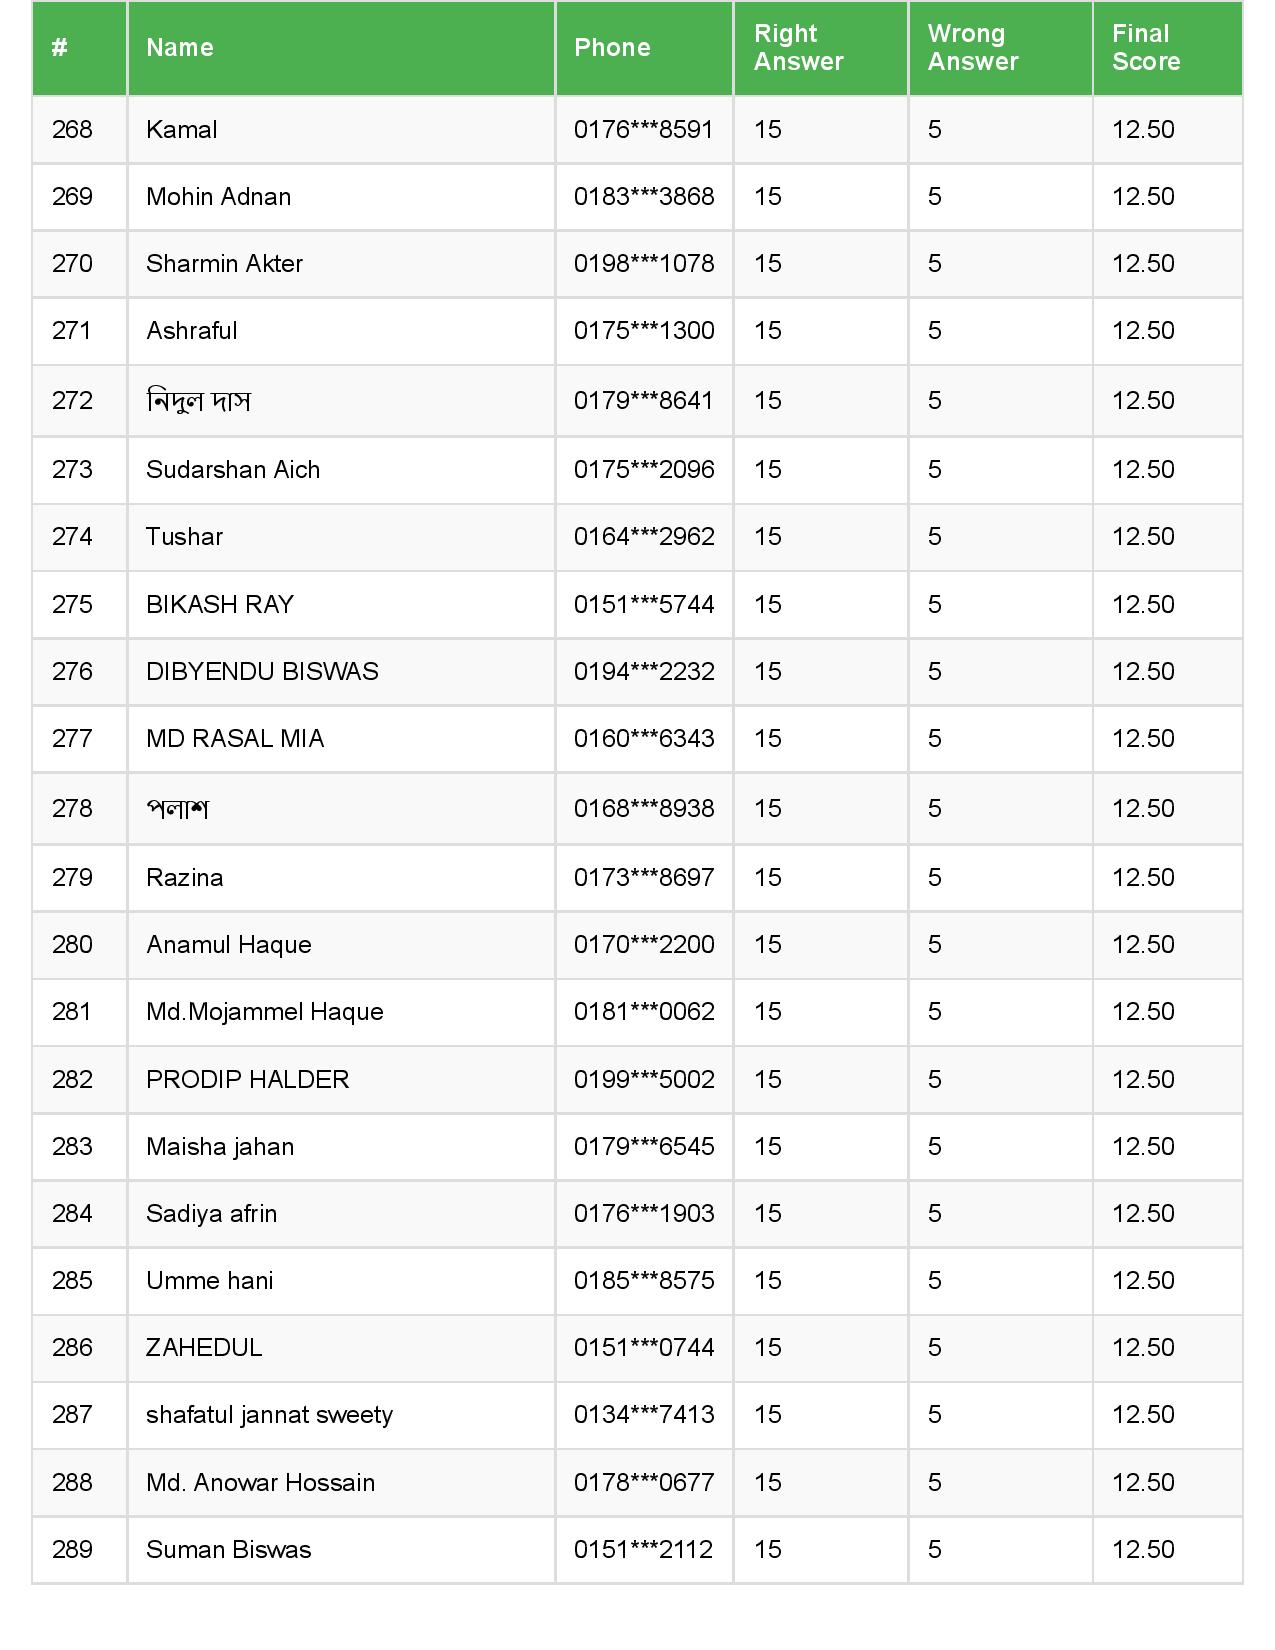Select PRODIP HALDER's final score
The width and height of the screenshot is (1275, 1650).
coord(1143,1080)
